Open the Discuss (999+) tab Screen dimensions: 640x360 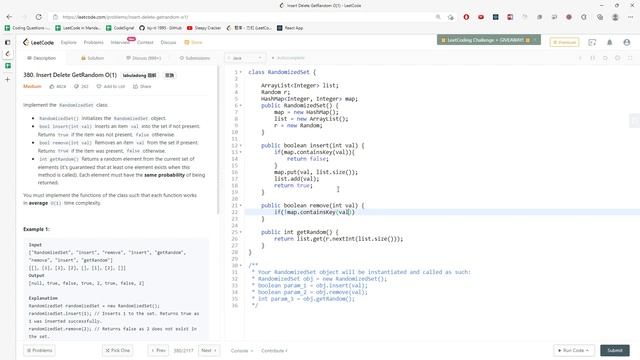tap(143, 58)
